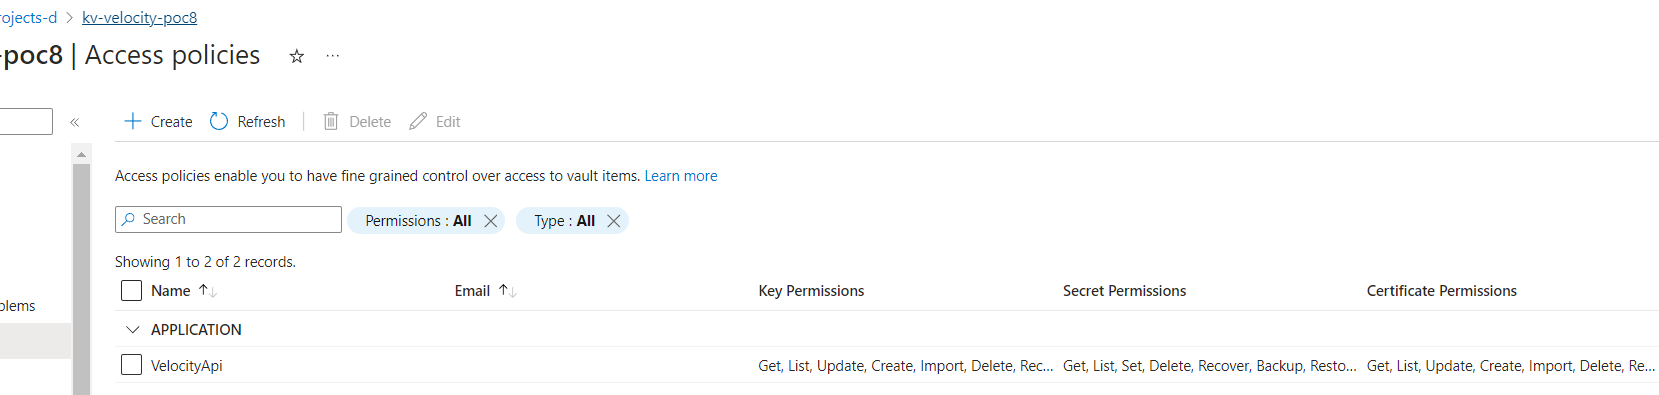This screenshot has height=395, width=1659.
Task: Open the Type: All filter dropdown
Action: coord(564,221)
